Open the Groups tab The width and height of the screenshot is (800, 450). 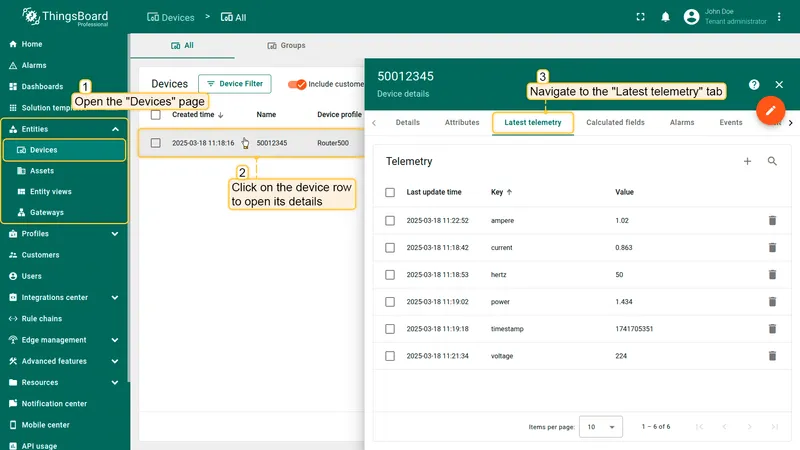286,45
